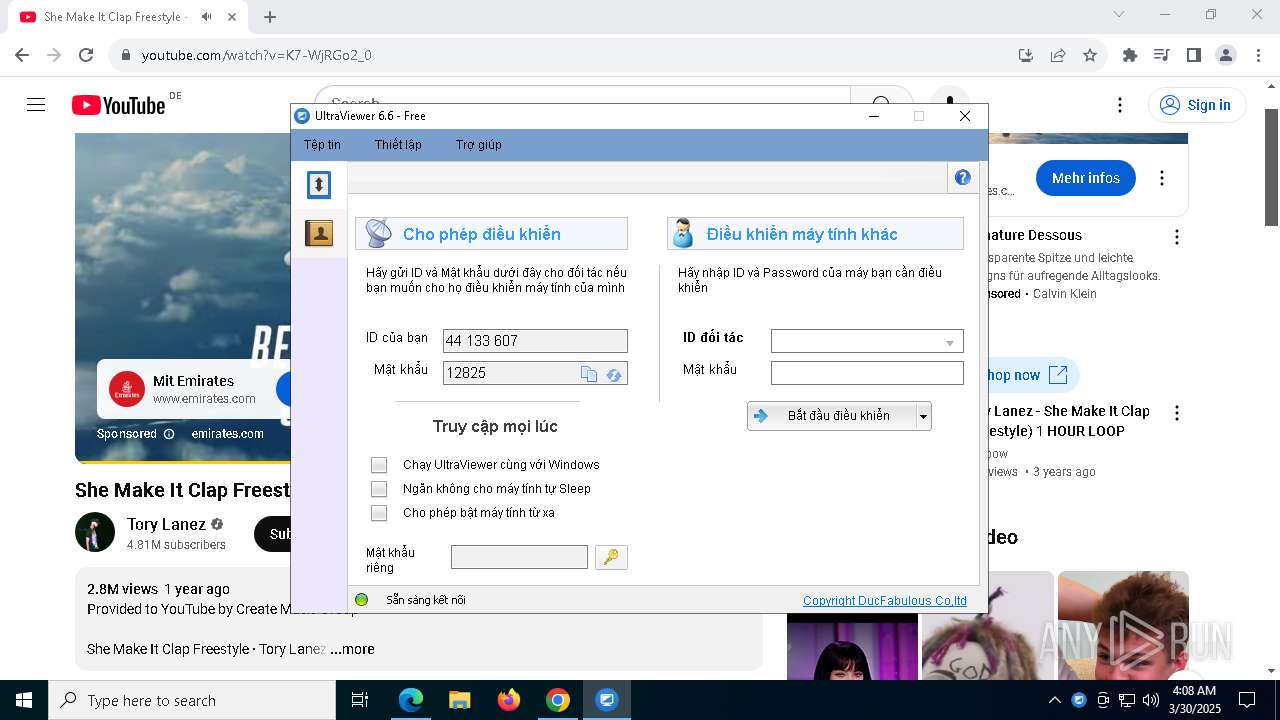1280x720 pixels.
Task: Click the Bắt đầu điều khiển button
Action: pyautogui.click(x=832, y=416)
